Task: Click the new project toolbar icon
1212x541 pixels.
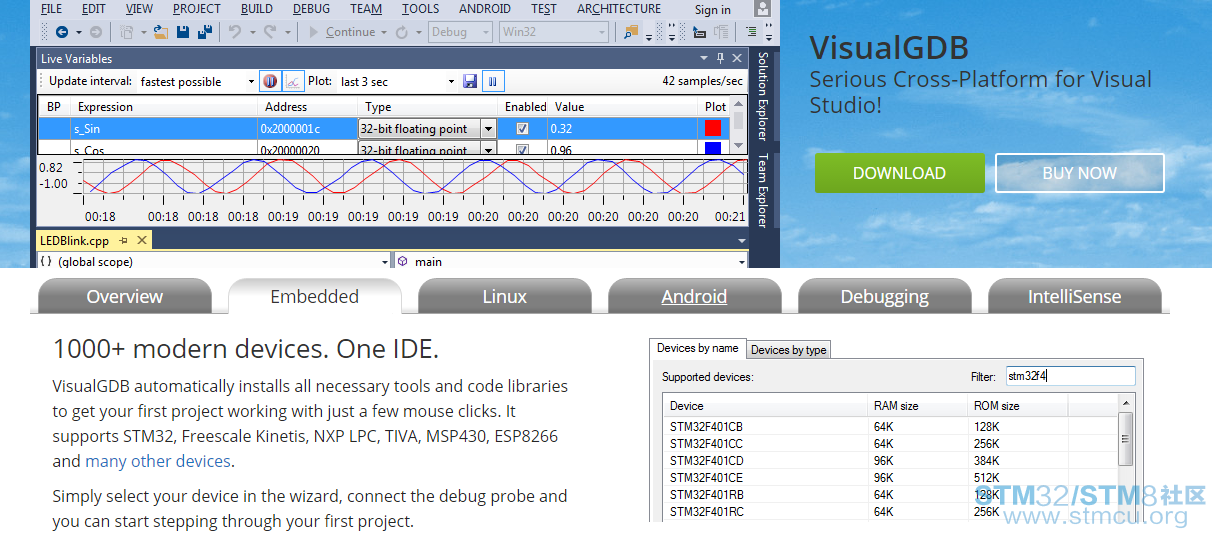Action: (127, 32)
